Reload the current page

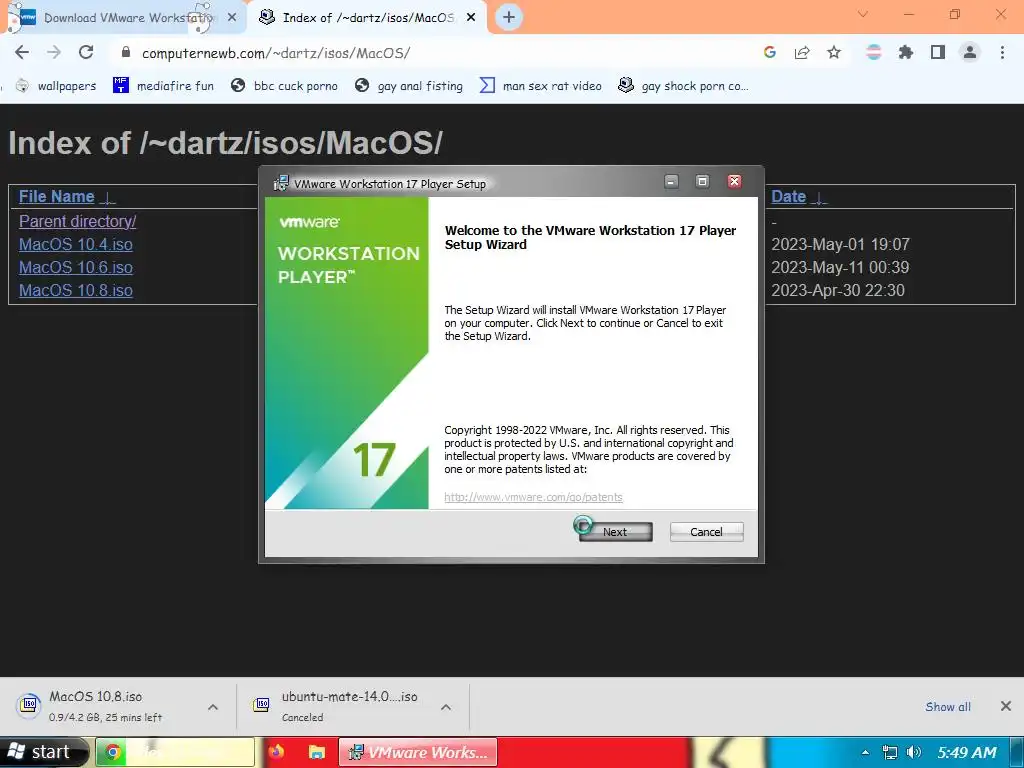tap(86, 52)
